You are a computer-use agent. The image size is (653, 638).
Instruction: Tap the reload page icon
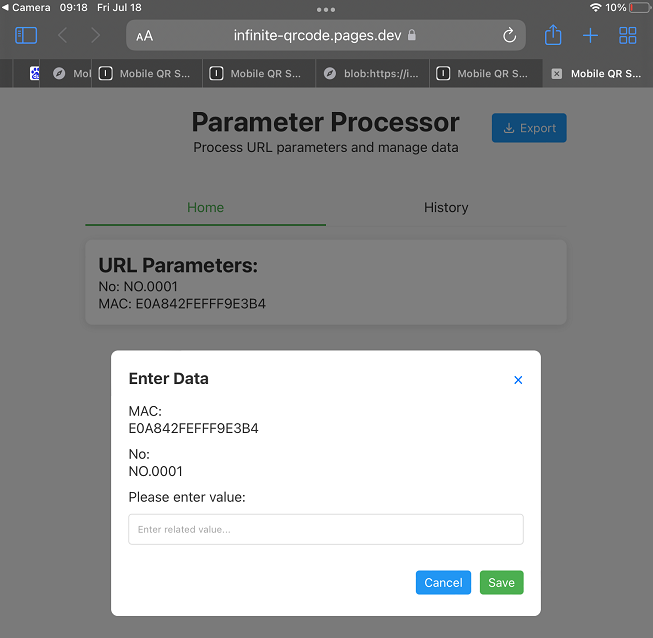click(x=509, y=36)
